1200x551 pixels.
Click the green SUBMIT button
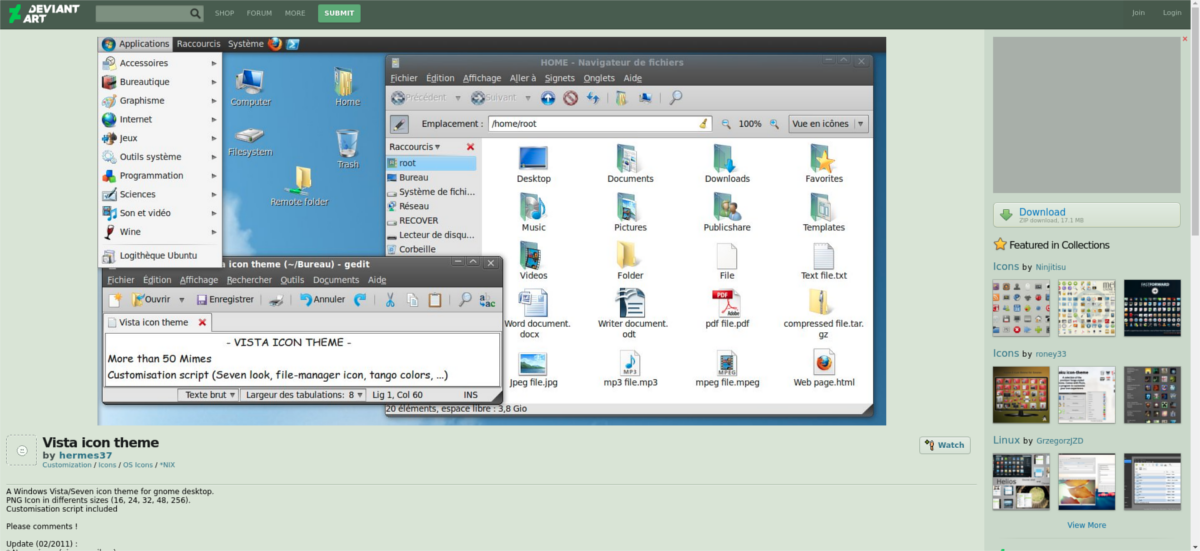(339, 13)
